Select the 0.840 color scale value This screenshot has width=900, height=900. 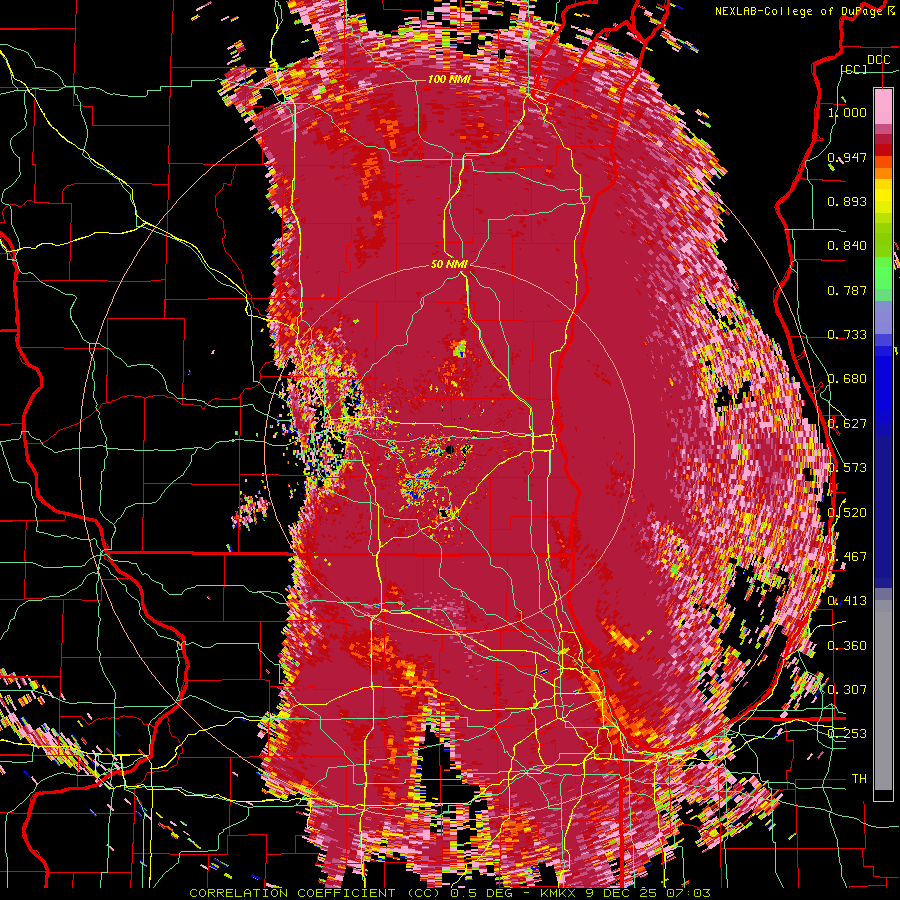coord(847,246)
